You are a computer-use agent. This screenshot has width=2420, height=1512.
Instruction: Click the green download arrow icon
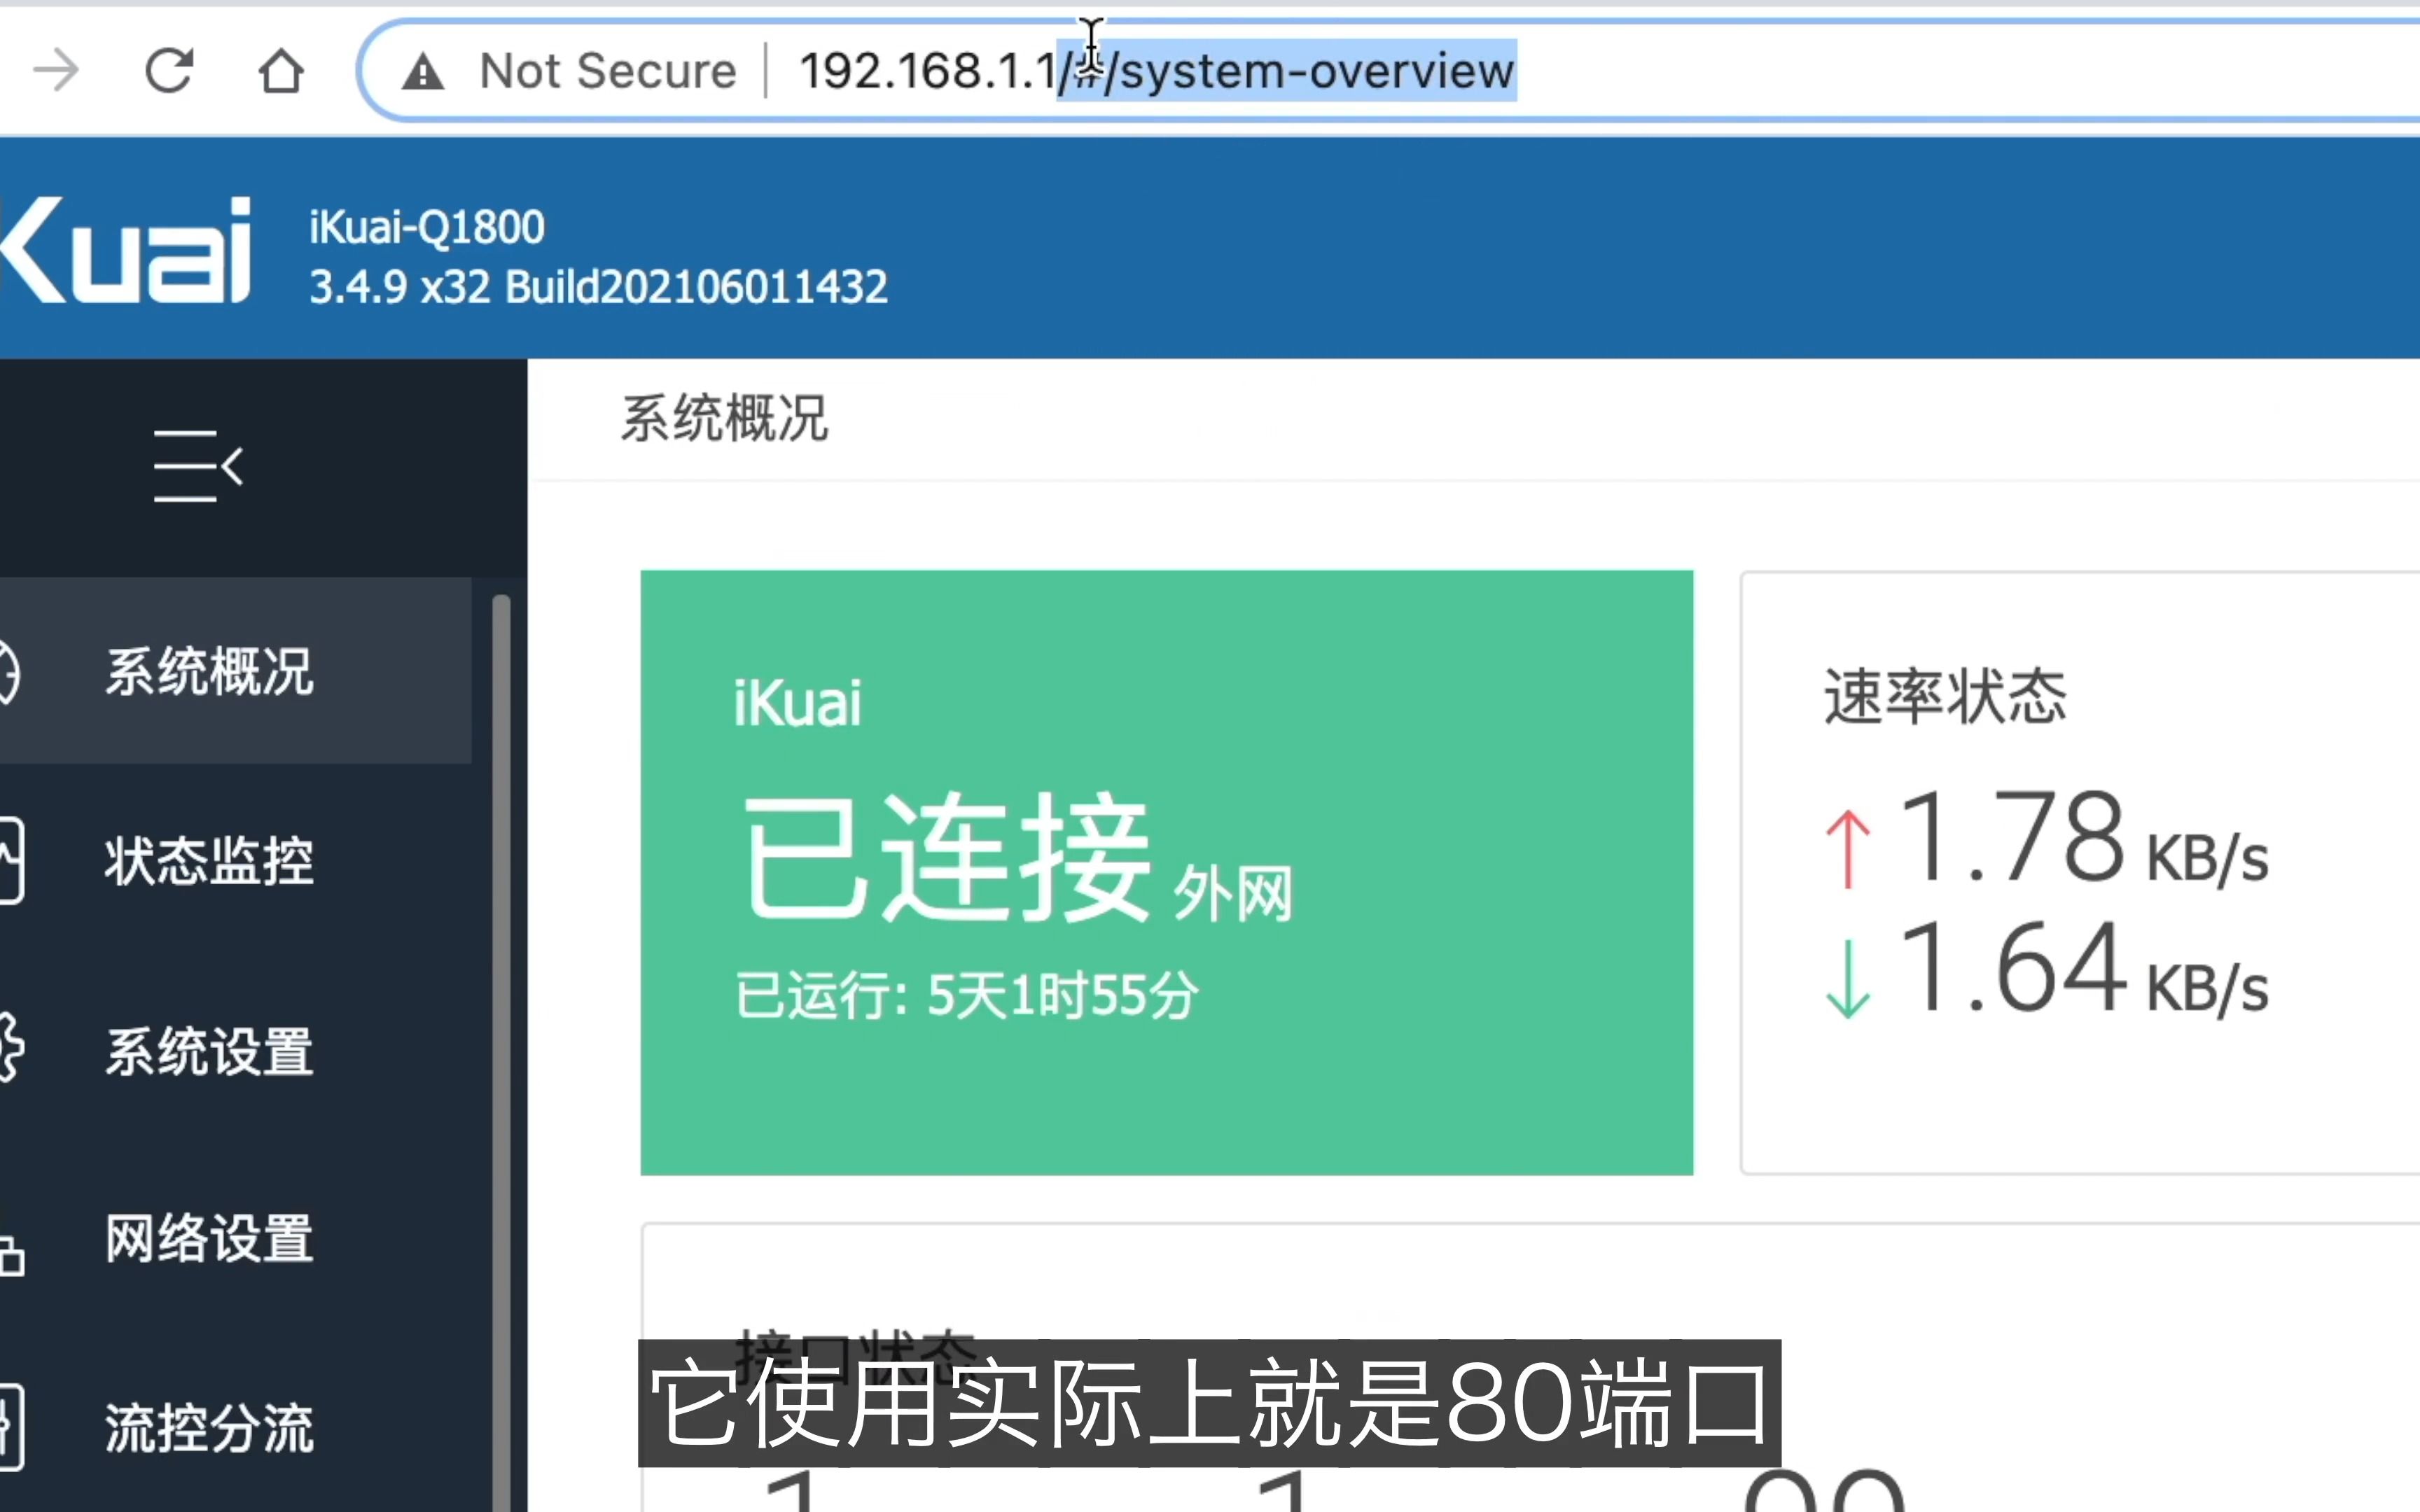click(x=1848, y=978)
